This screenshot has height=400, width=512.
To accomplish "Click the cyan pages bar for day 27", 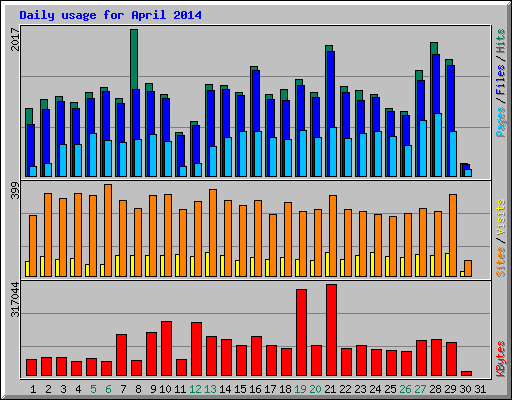I will [x=423, y=149].
